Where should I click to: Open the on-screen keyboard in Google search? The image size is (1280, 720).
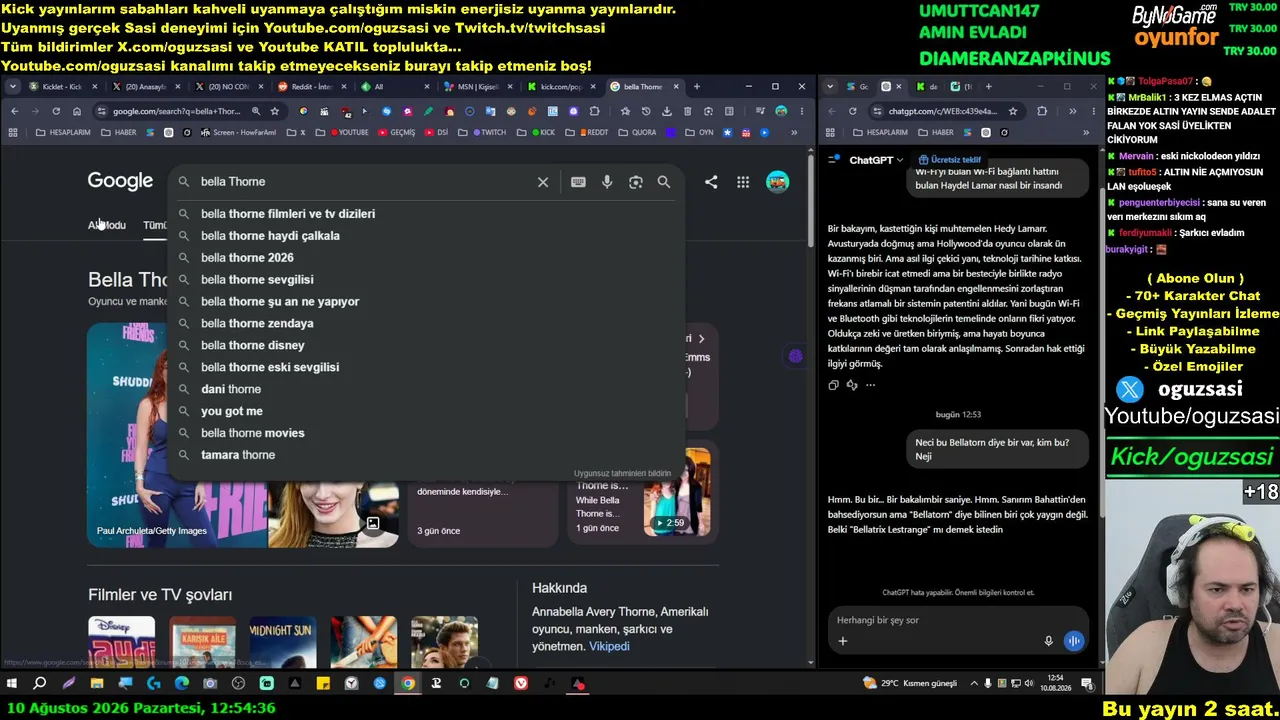tap(578, 182)
